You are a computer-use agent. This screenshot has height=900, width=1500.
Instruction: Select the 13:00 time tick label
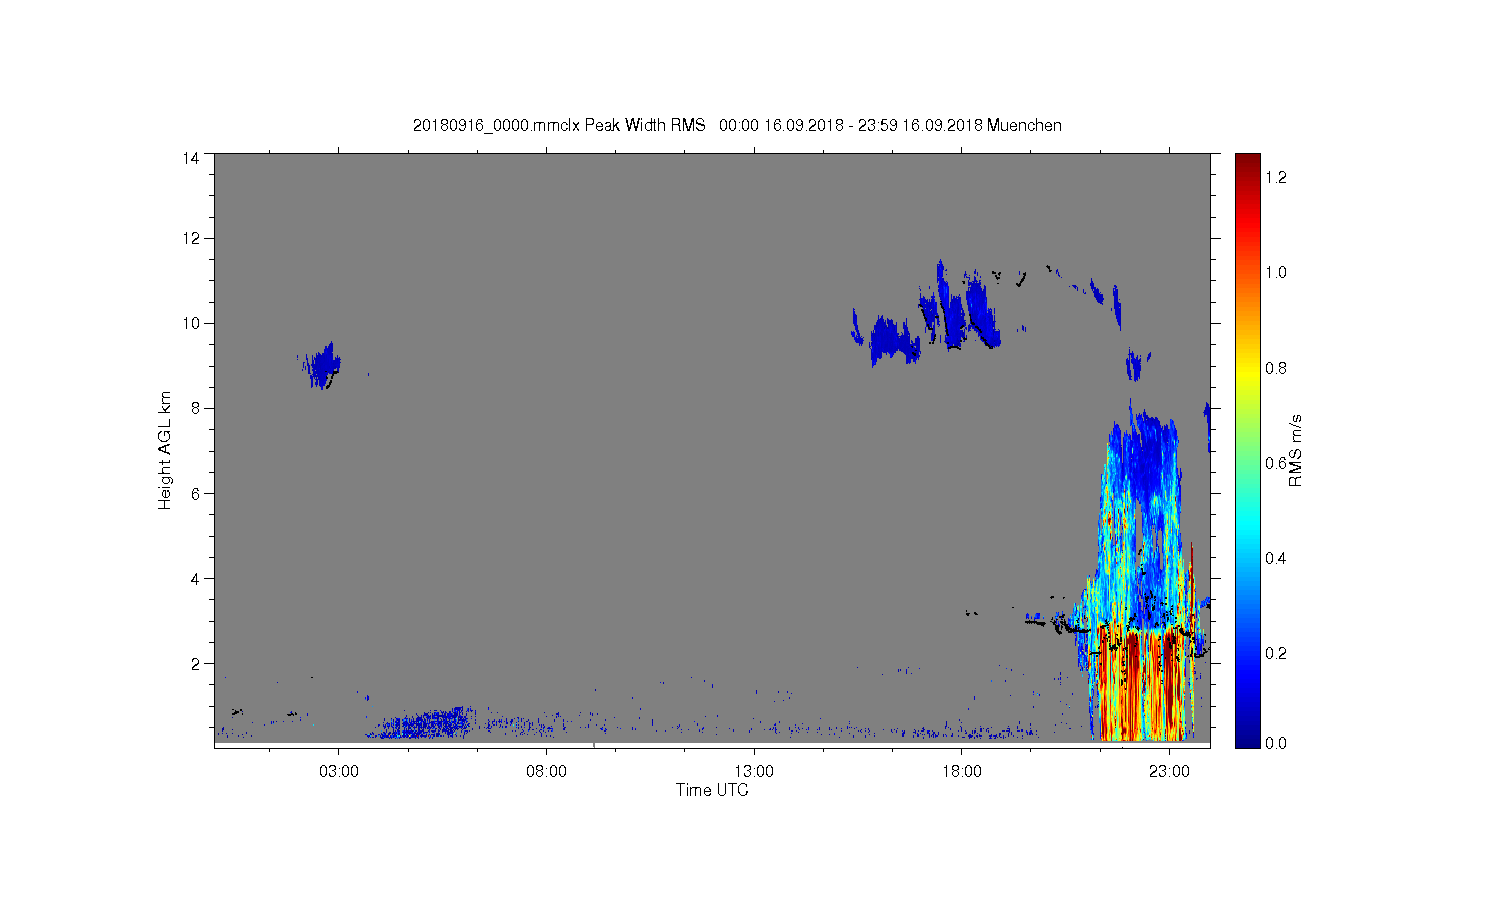click(x=754, y=771)
